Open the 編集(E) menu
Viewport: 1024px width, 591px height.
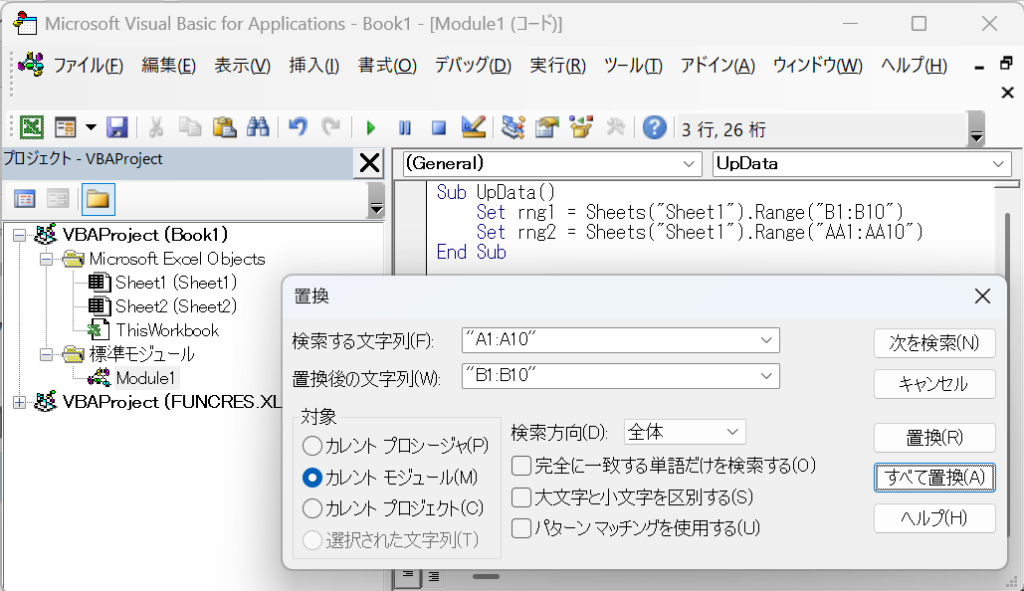(168, 65)
